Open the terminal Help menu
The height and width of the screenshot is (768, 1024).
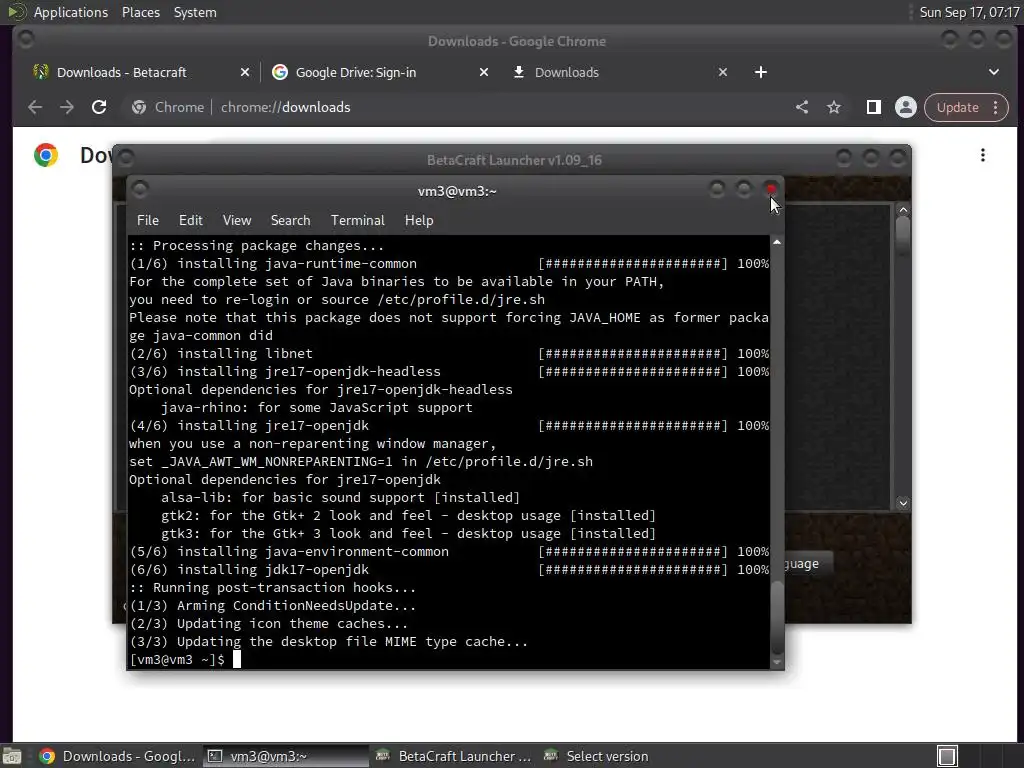pyautogui.click(x=419, y=220)
